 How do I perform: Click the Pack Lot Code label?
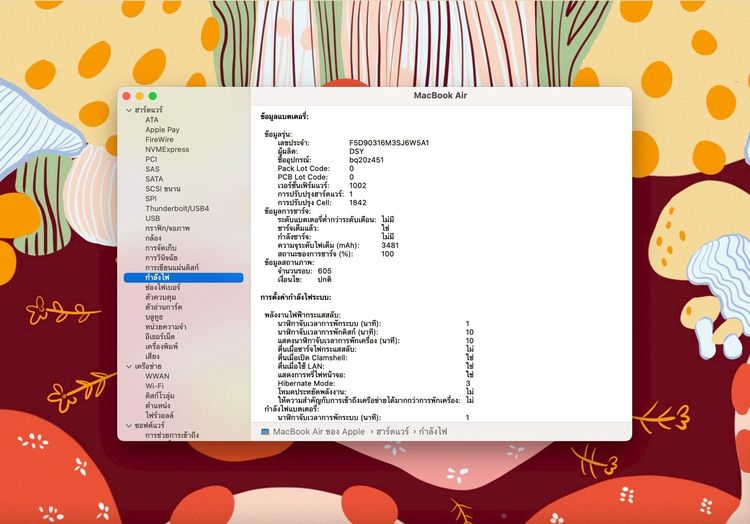click(303, 168)
